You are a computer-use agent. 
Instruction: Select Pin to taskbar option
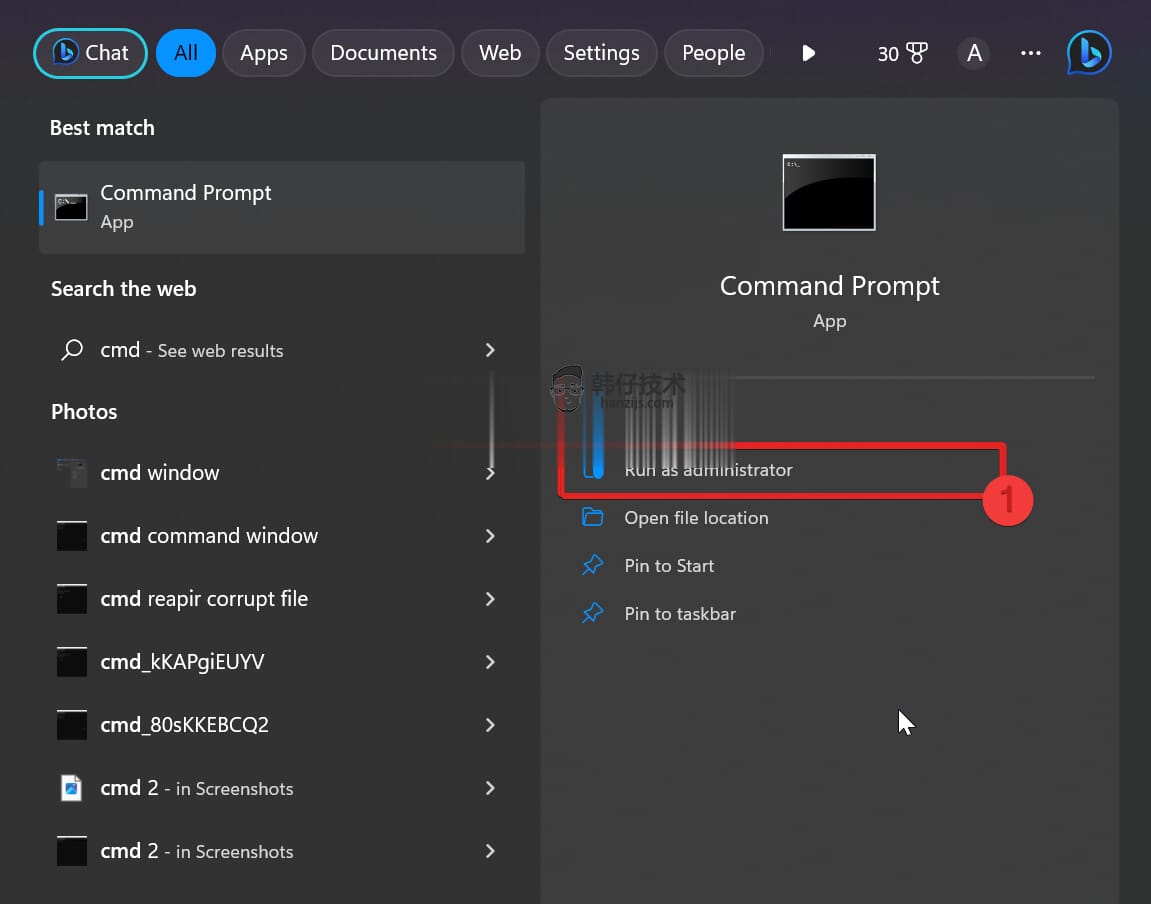click(680, 614)
